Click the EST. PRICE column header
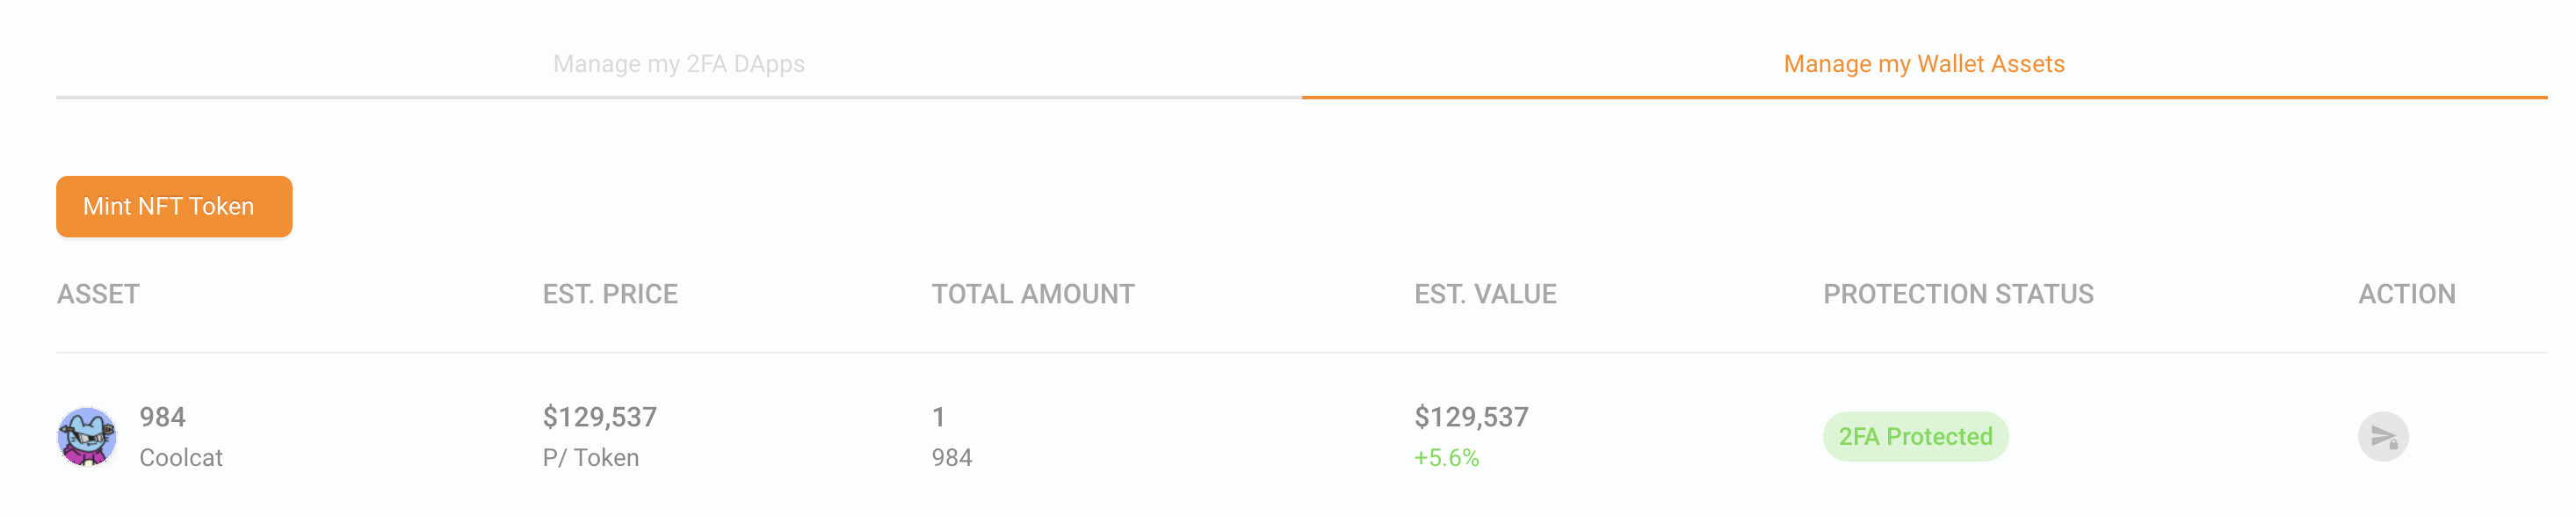 (x=610, y=294)
